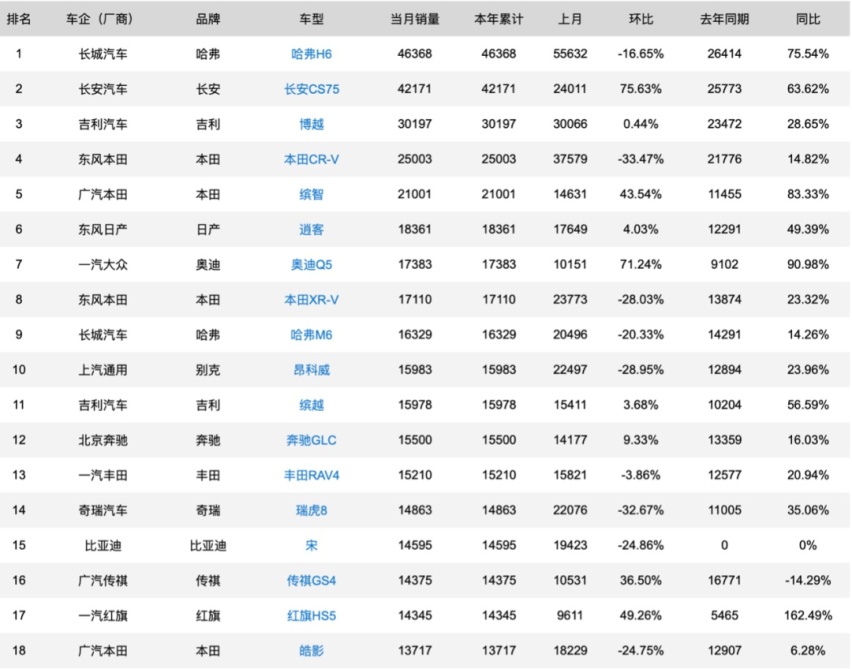Viewport: 852px width, 669px height.
Task: Click the 上月 column header
Action: point(570,19)
